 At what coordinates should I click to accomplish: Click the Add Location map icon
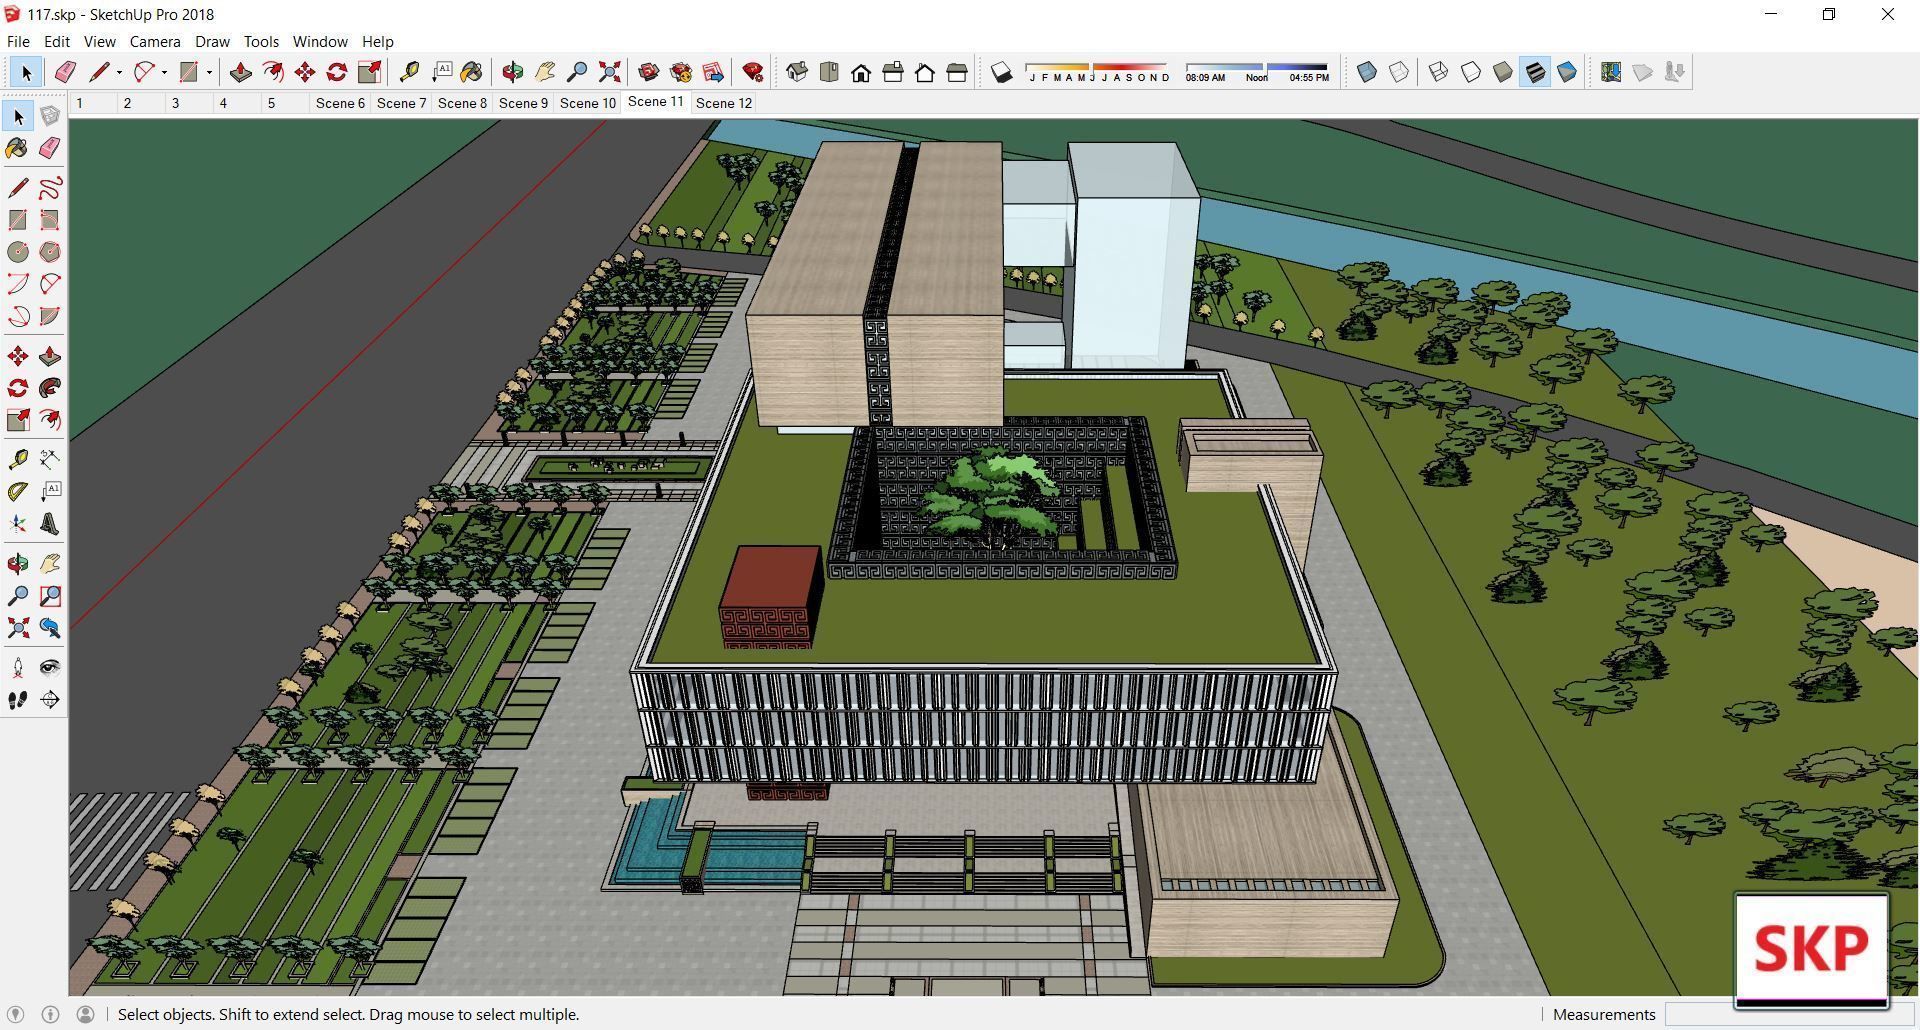tap(1611, 72)
